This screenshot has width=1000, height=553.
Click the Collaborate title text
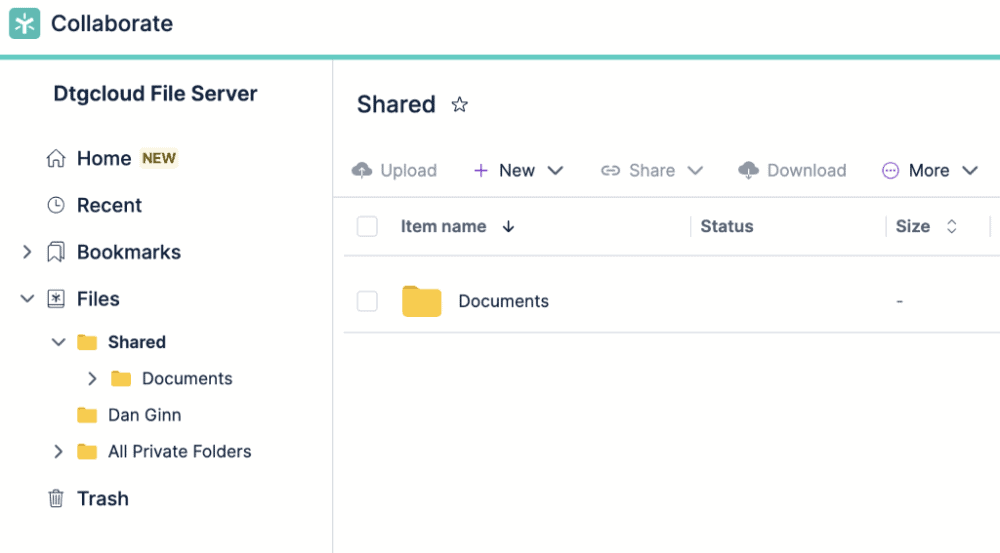coord(112,24)
